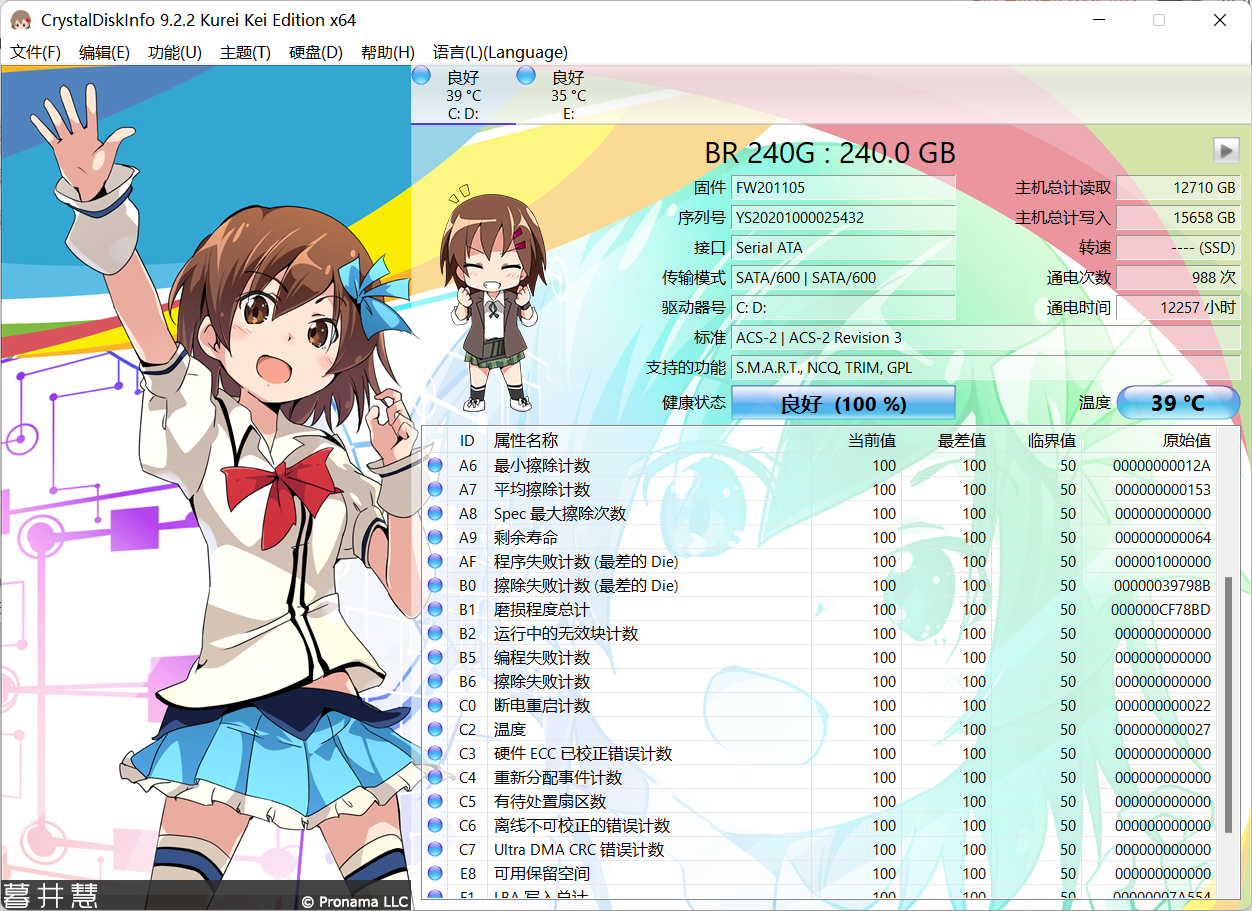
Task: Click the power on hours 12257 小时
Action: click(1178, 307)
